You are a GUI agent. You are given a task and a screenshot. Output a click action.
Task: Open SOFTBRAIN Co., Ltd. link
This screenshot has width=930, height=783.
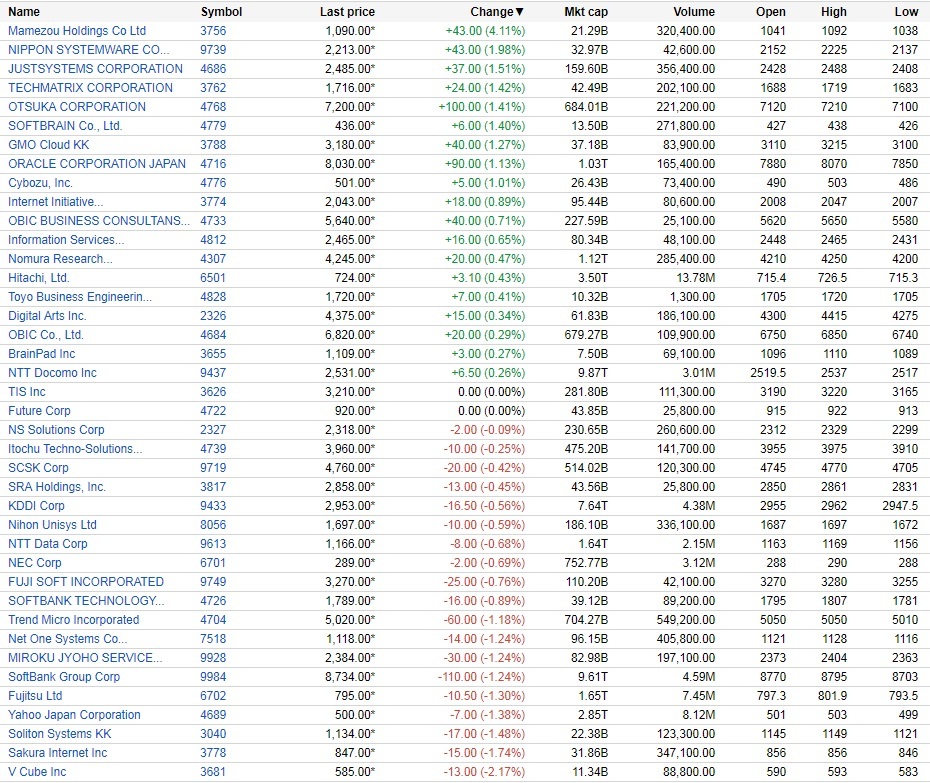(x=65, y=126)
